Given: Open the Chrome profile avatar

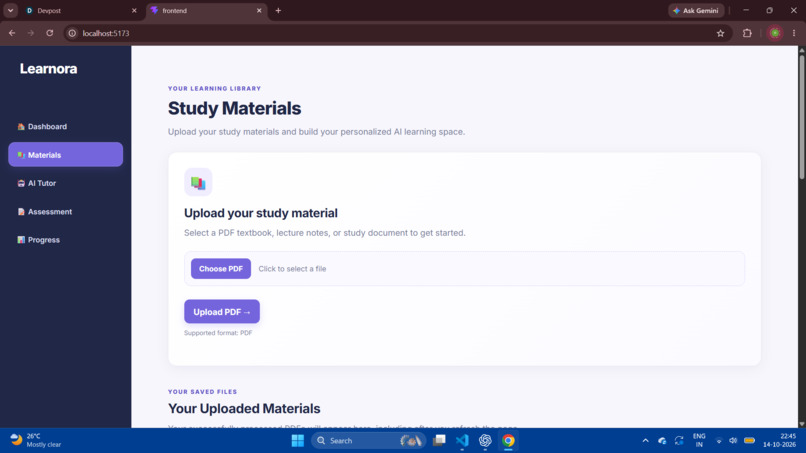Looking at the screenshot, I should point(775,33).
